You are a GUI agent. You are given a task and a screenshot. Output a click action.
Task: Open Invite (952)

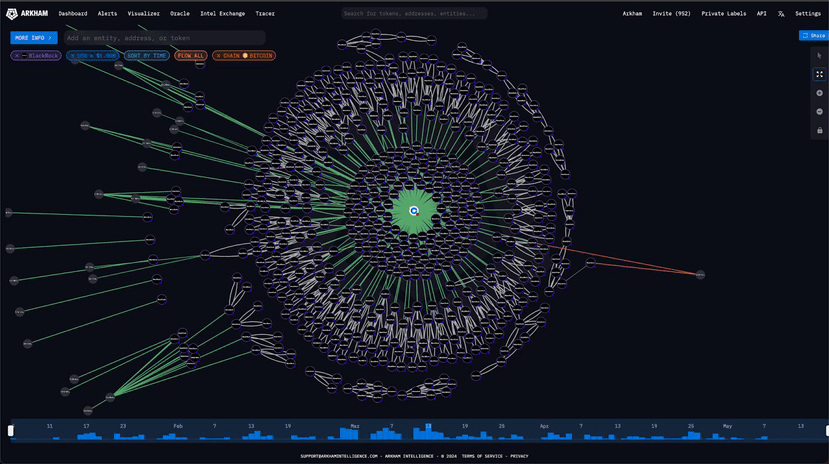(x=671, y=14)
